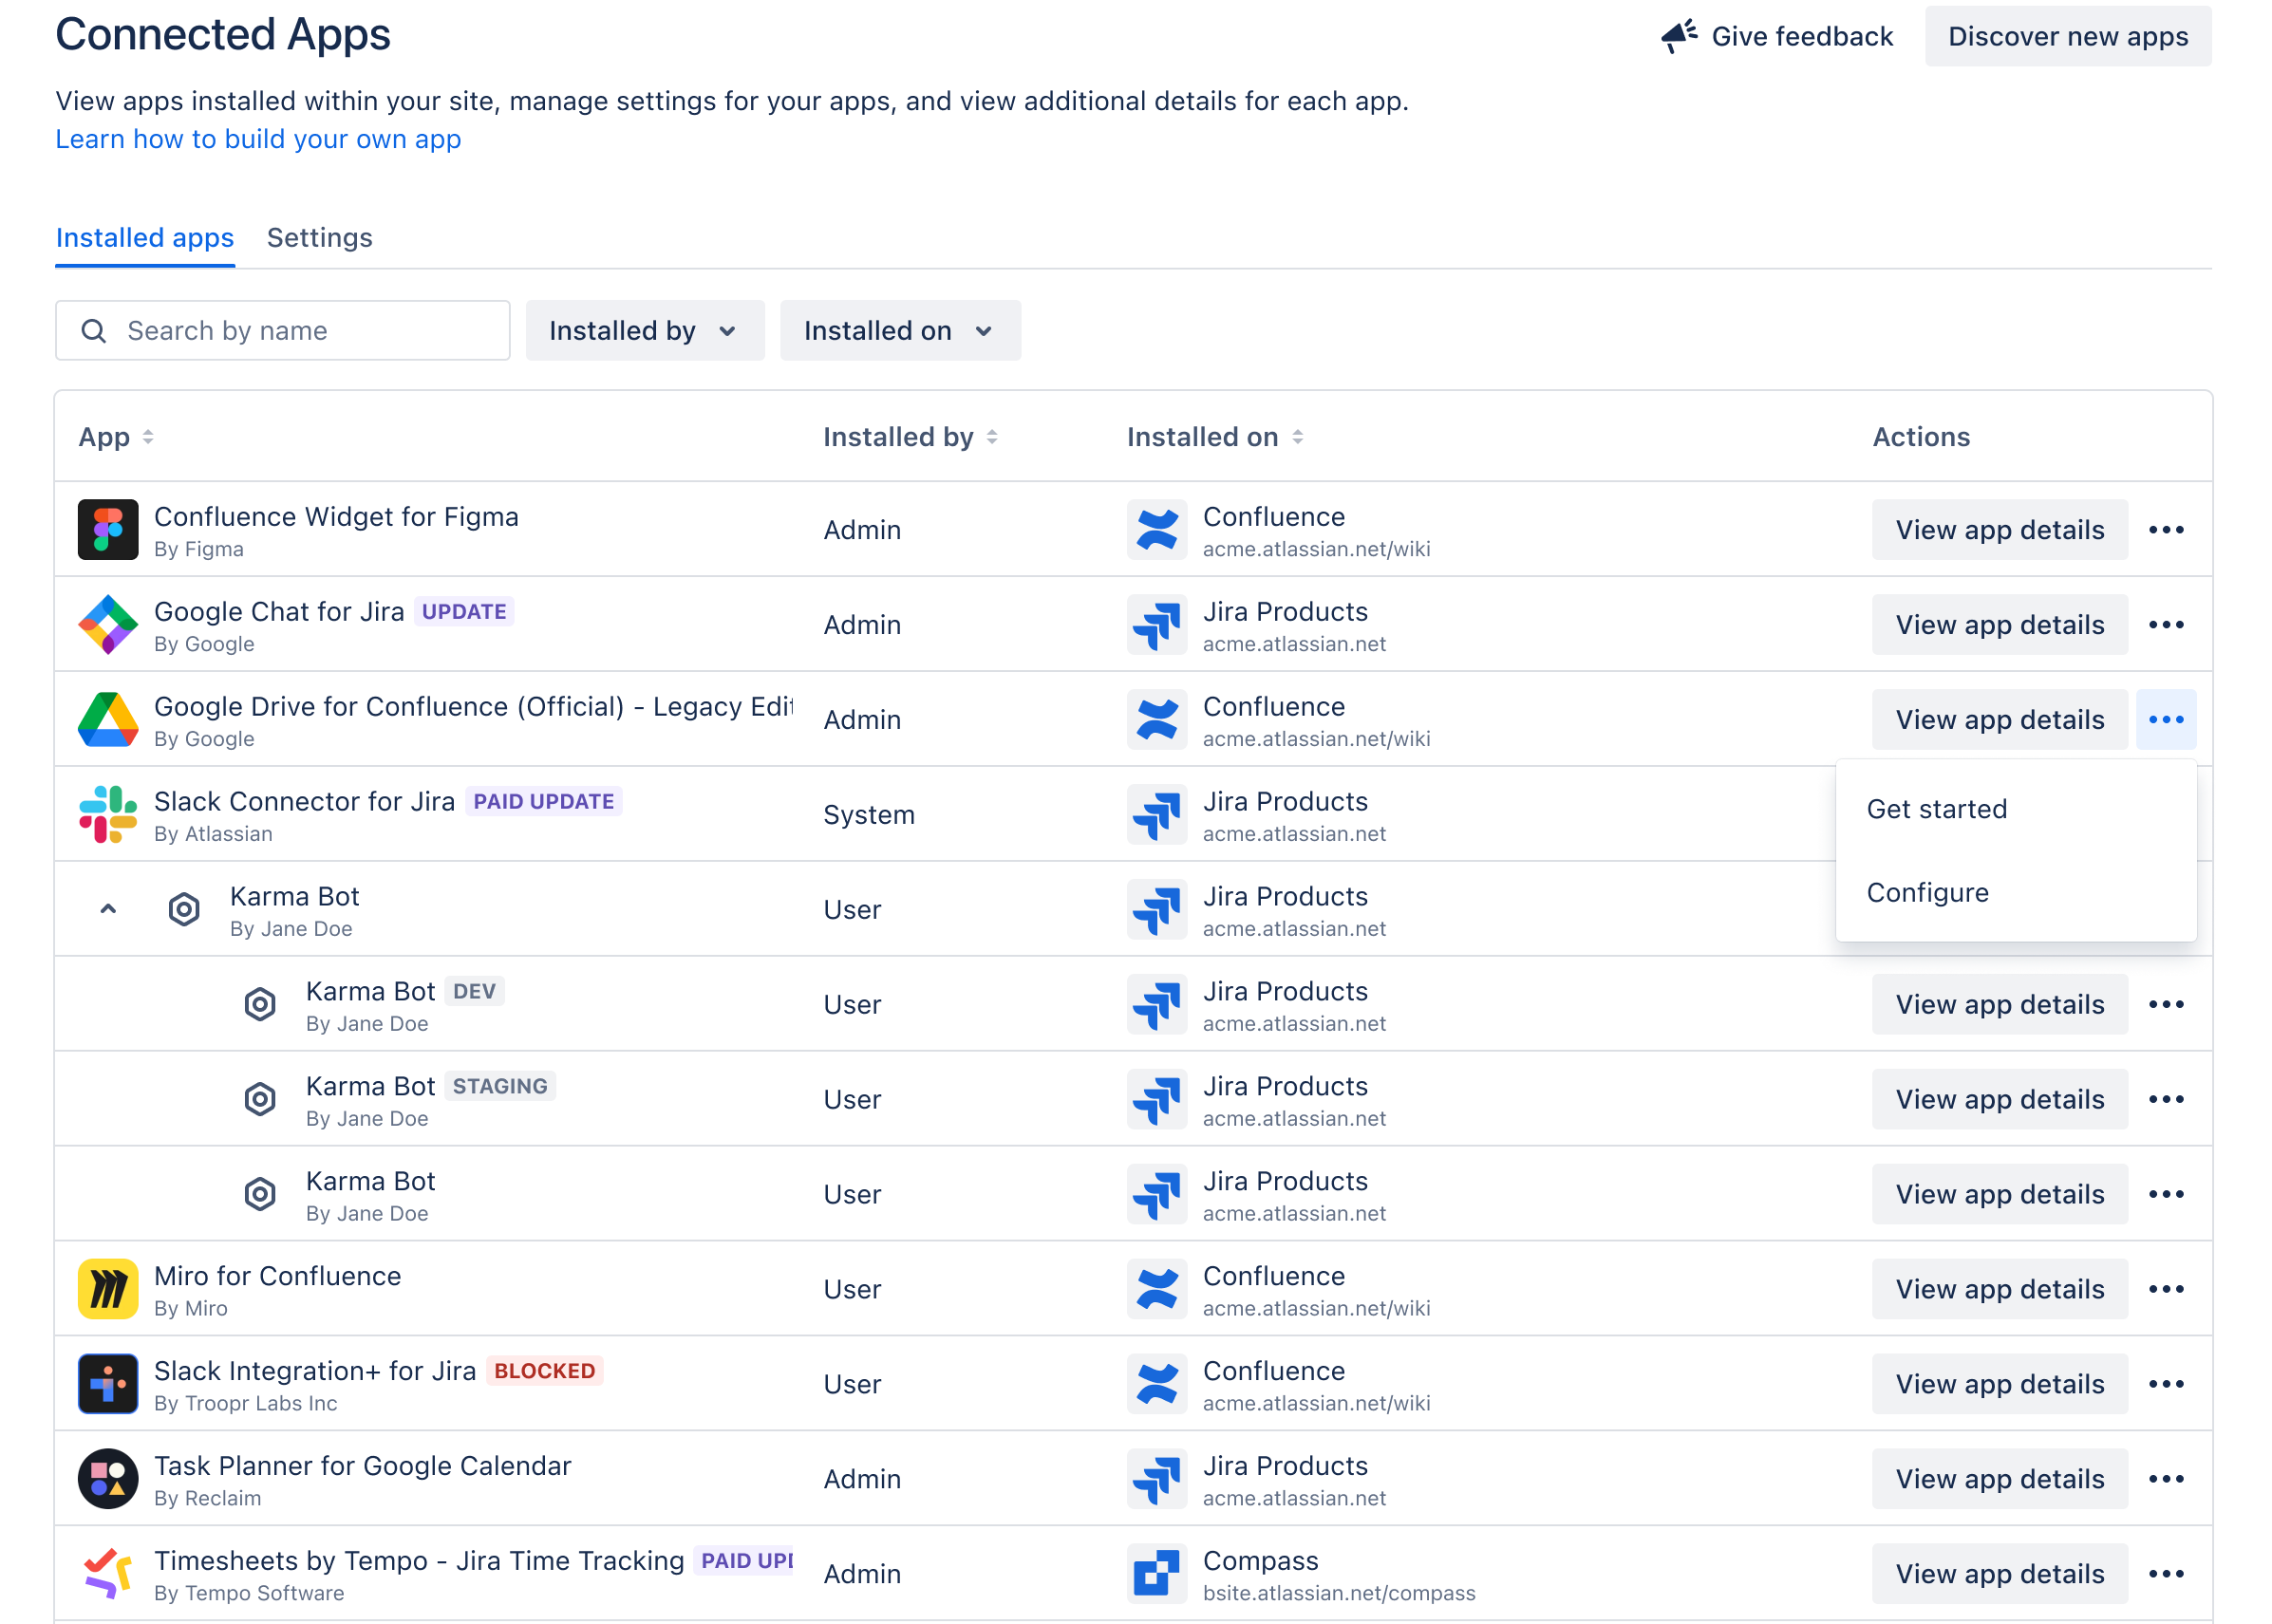Click the Slack Connector app icon
The height and width of the screenshot is (1624, 2272).
click(x=108, y=815)
